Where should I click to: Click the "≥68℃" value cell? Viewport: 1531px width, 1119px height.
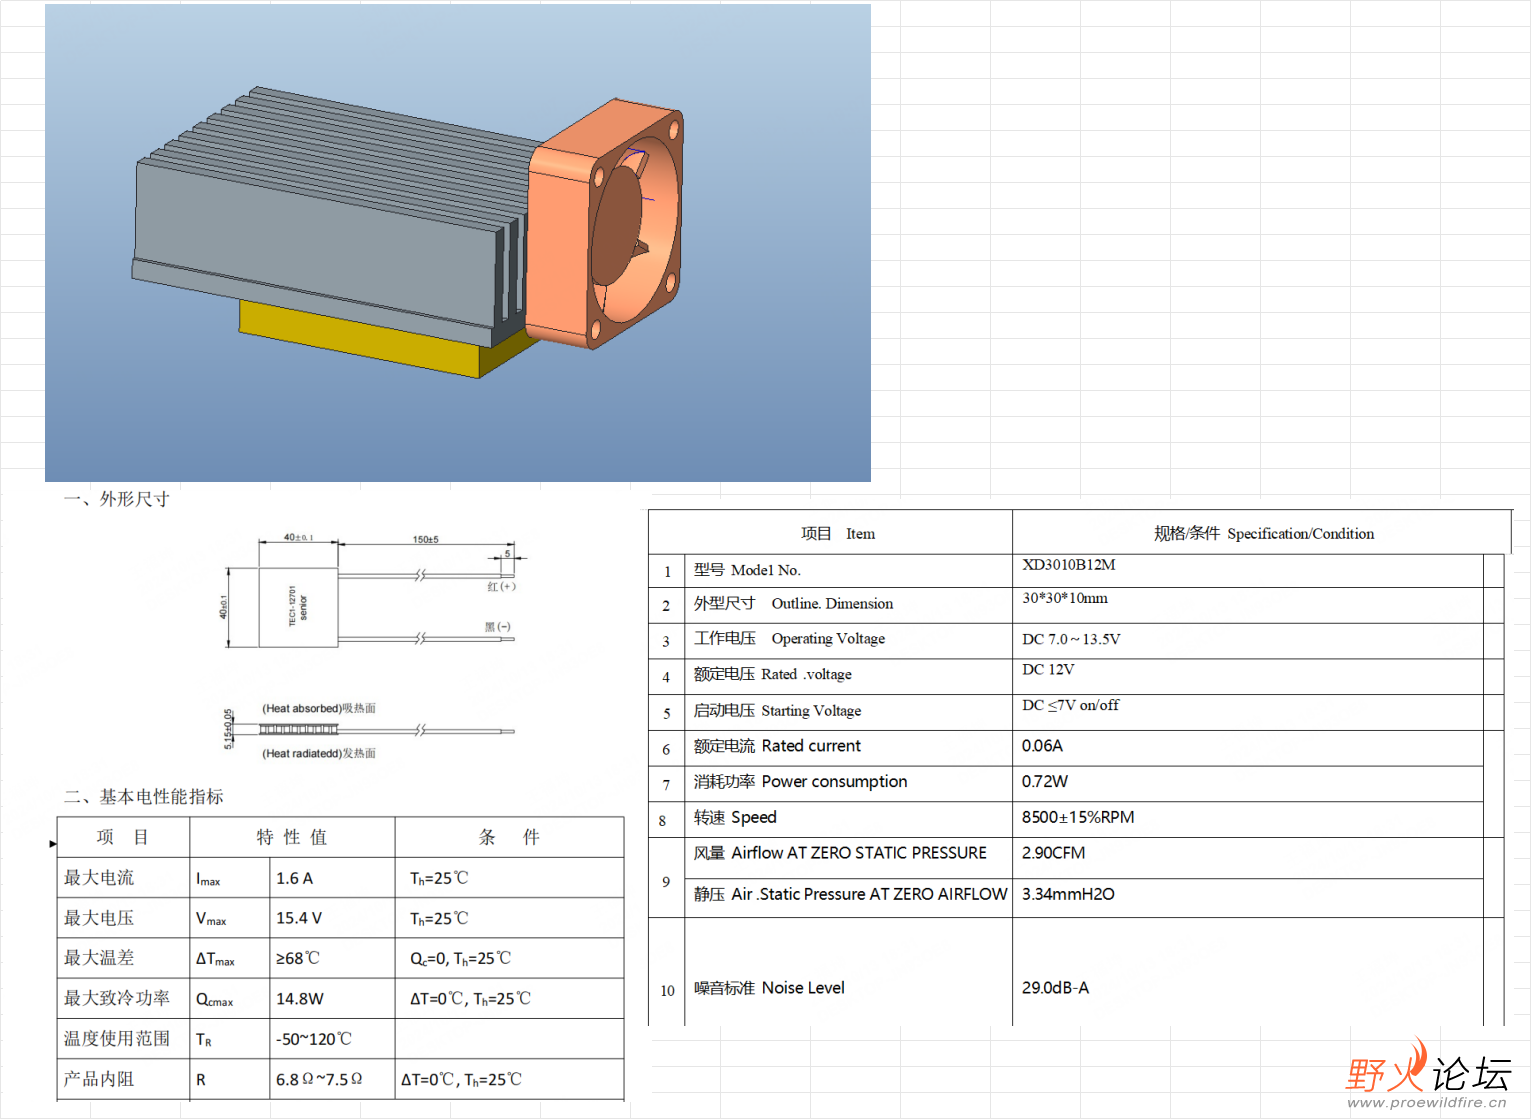pos(332,958)
